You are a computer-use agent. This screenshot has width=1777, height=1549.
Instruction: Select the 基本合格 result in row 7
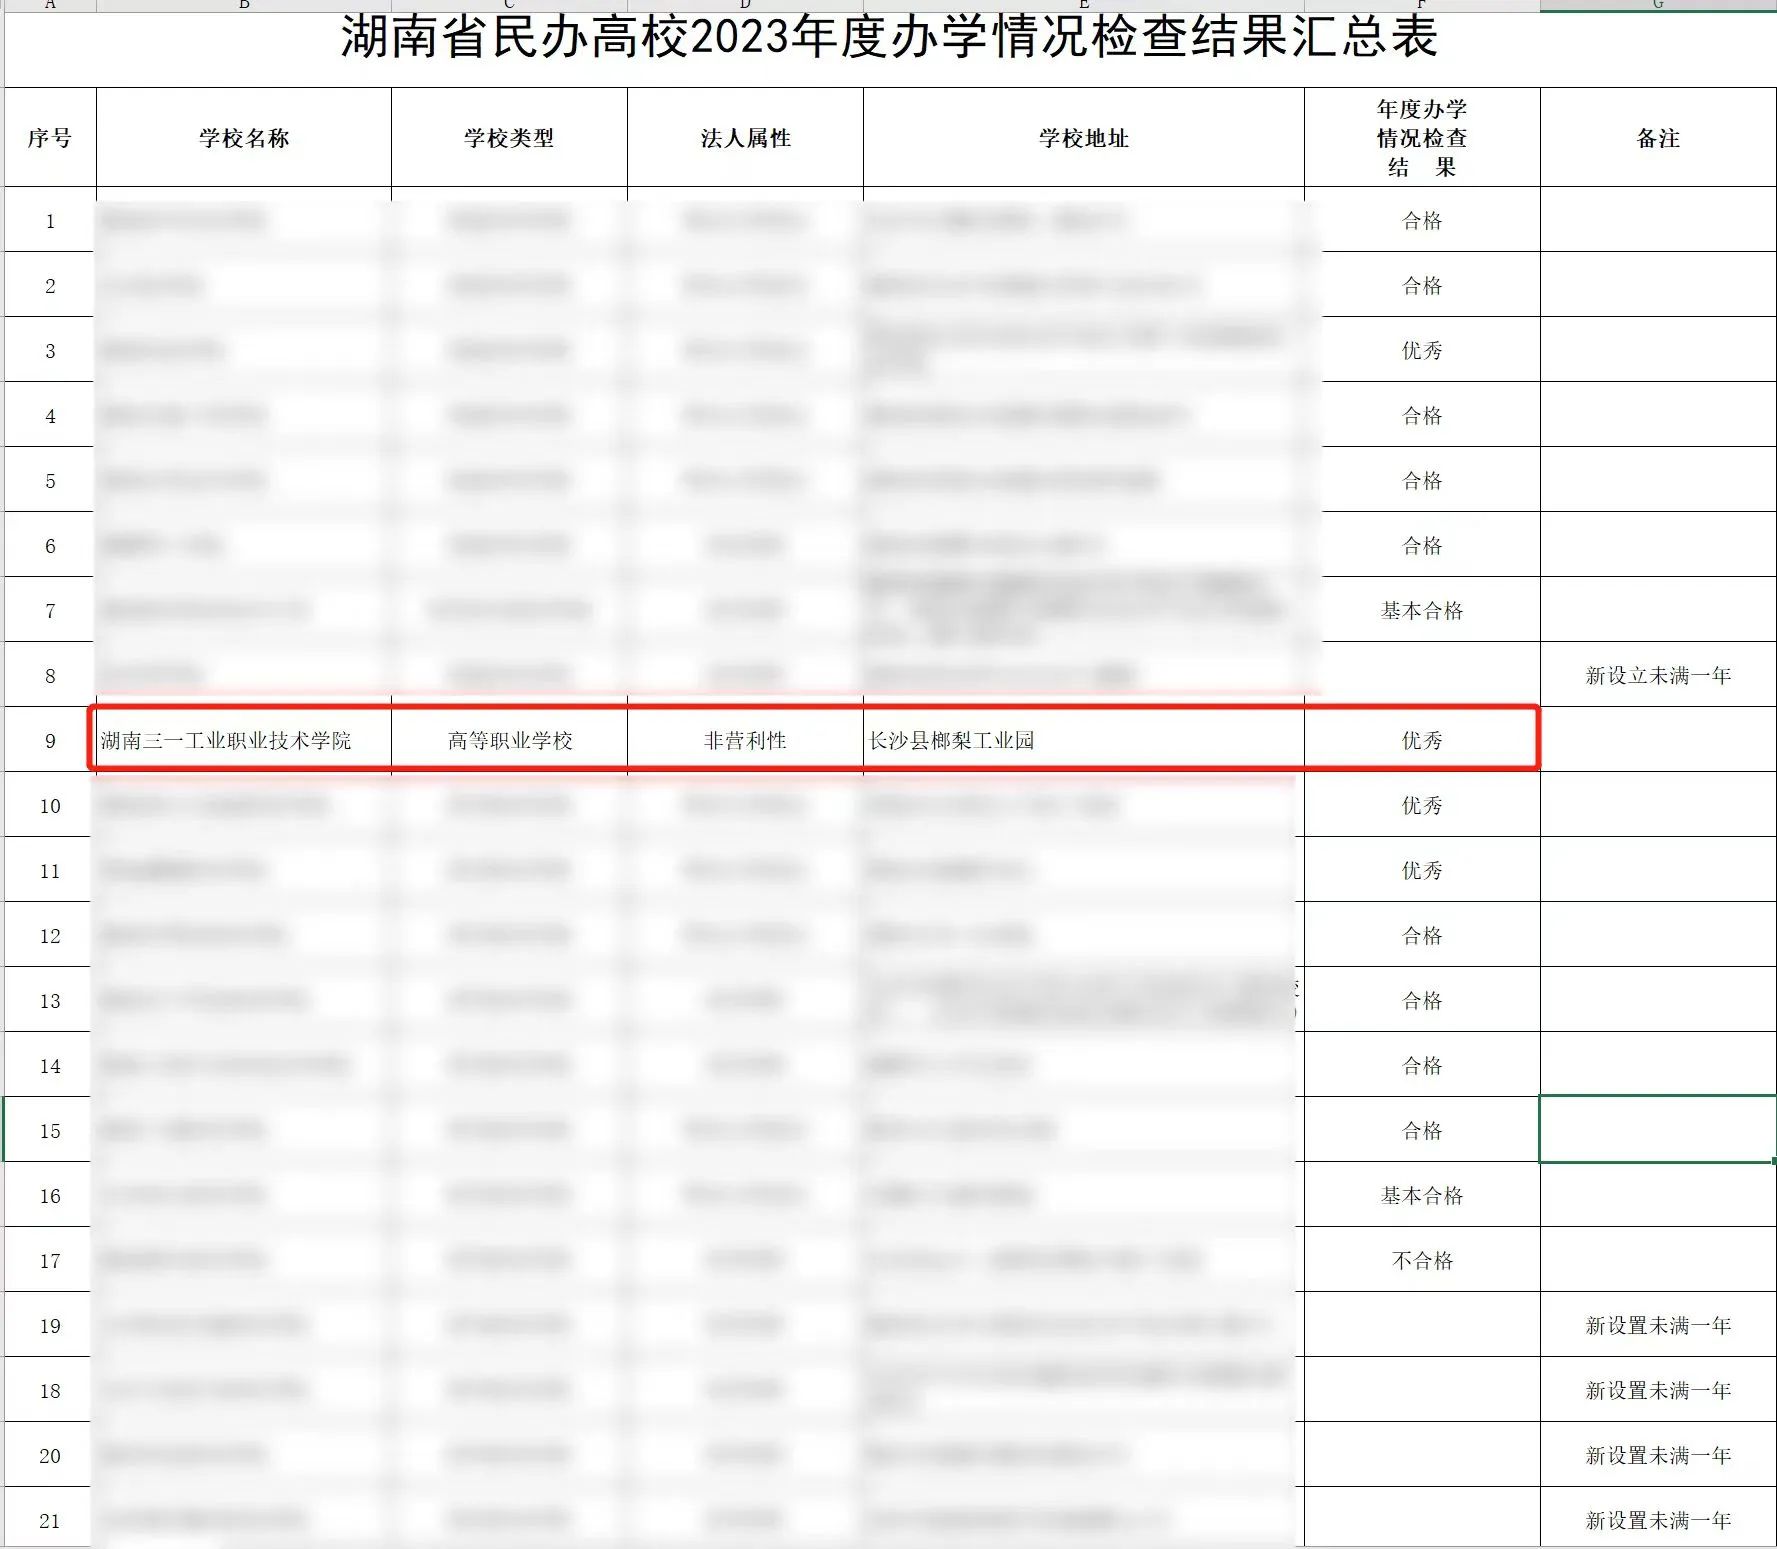click(x=1421, y=611)
